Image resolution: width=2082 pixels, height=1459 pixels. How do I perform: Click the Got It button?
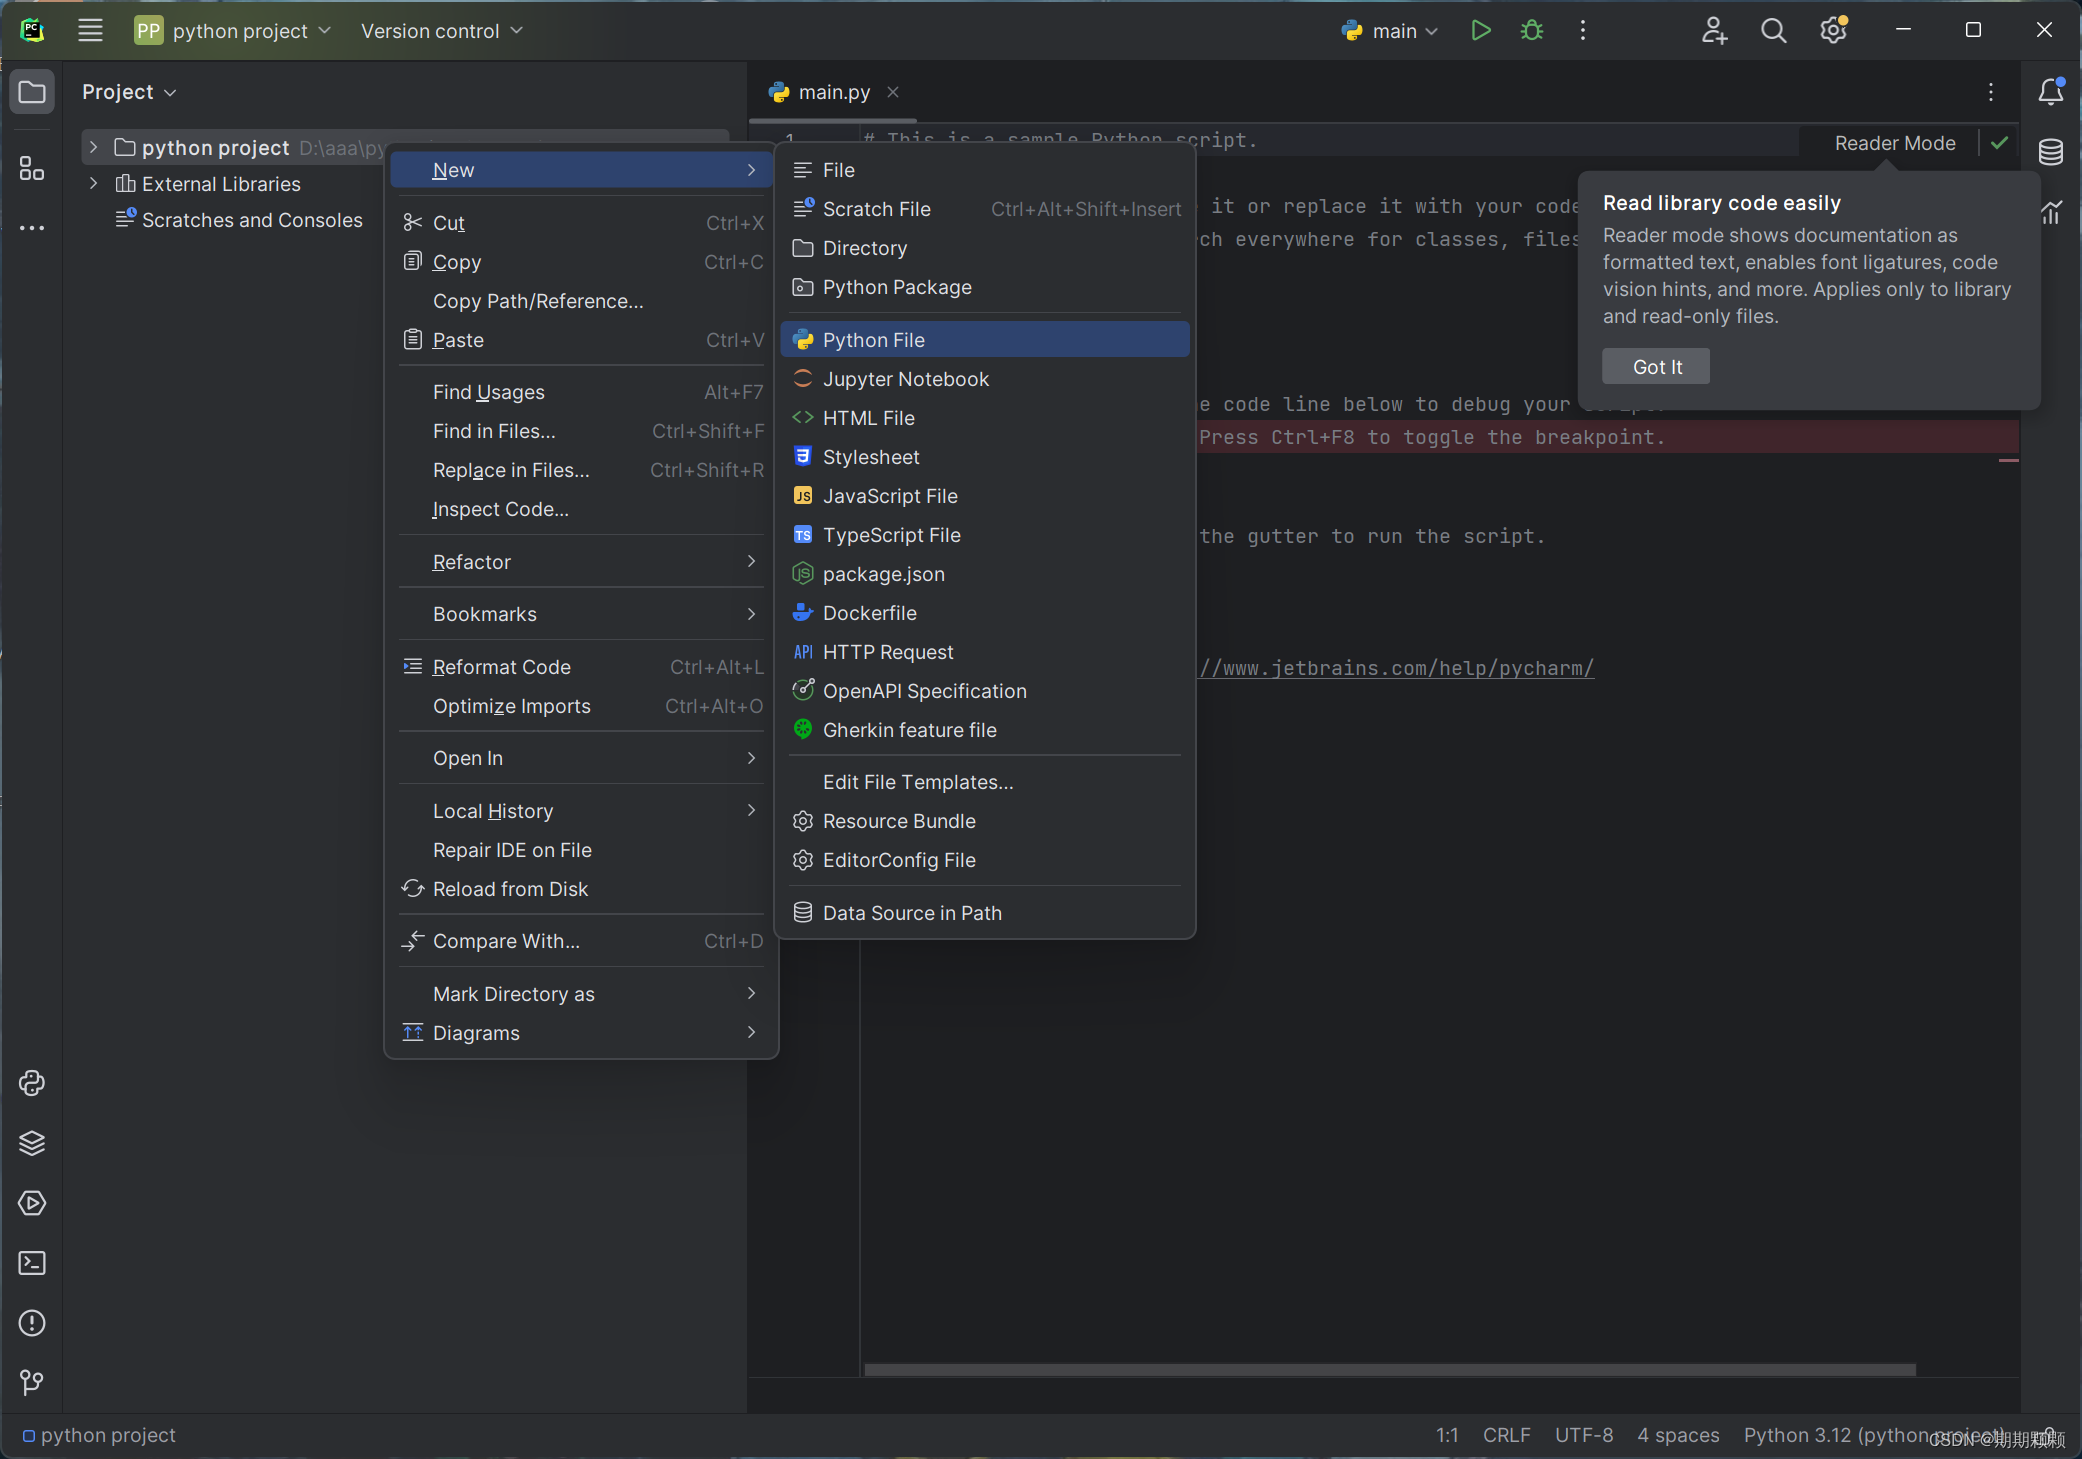click(1656, 367)
